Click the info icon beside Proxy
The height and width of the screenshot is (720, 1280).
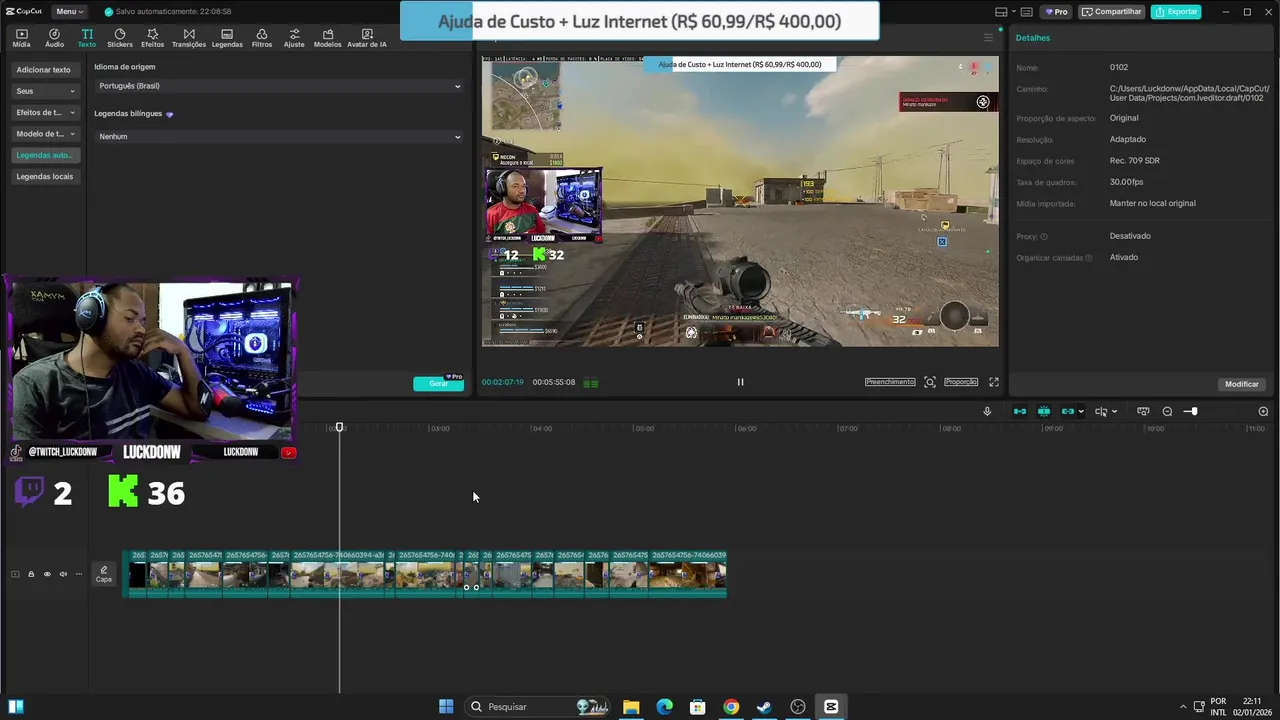tap(1044, 237)
